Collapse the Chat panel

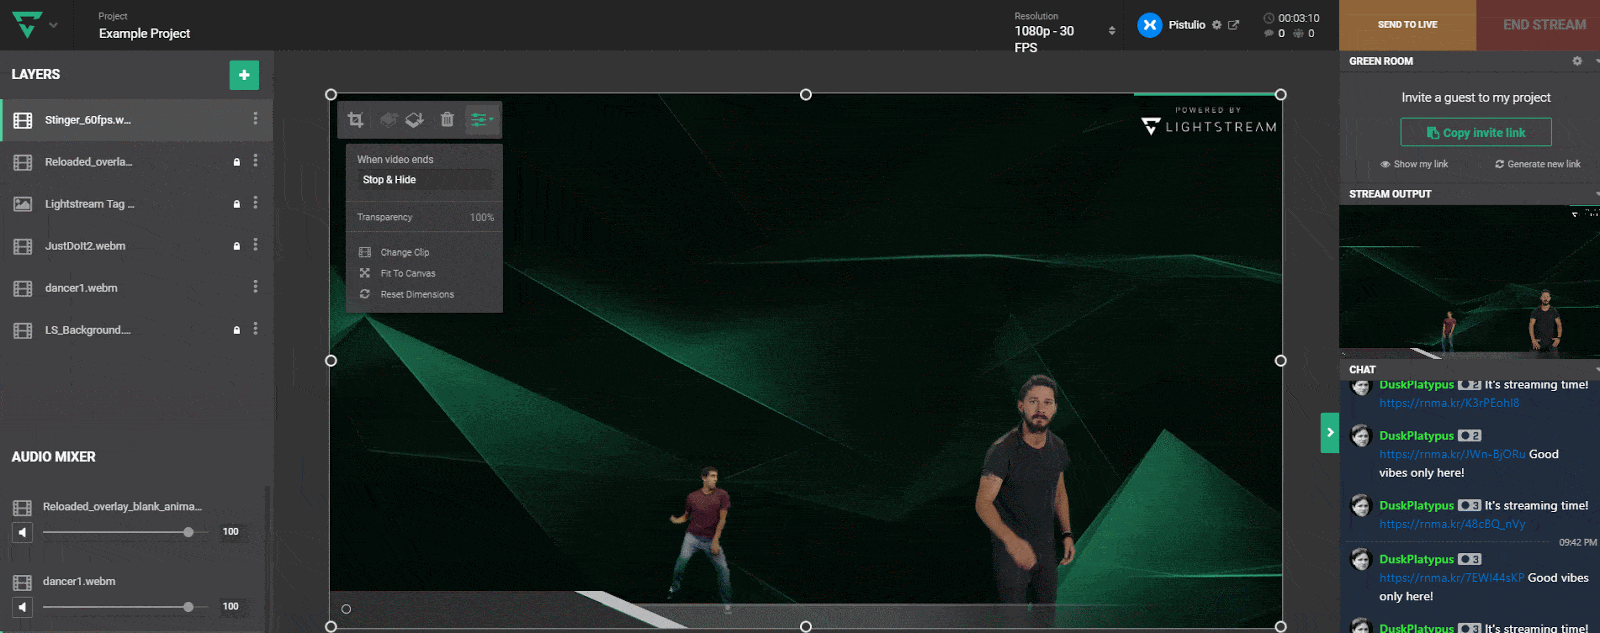[x=1597, y=370]
